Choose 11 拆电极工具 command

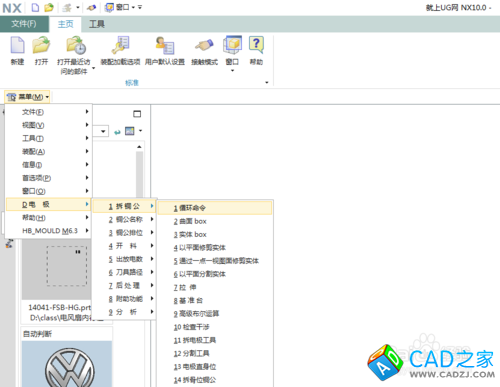(215, 340)
